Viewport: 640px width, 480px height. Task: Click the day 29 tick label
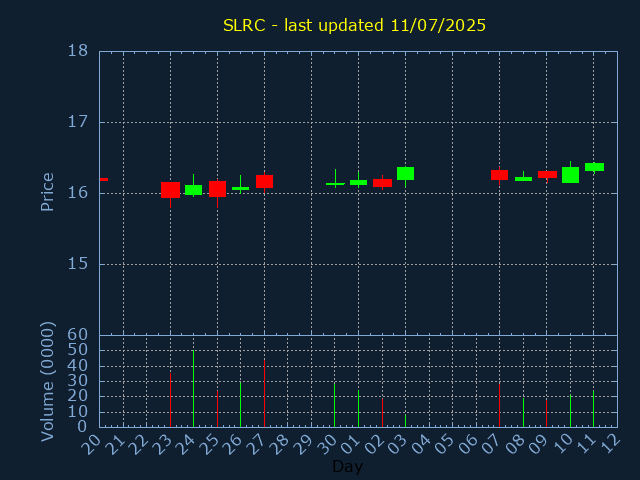pos(303,444)
